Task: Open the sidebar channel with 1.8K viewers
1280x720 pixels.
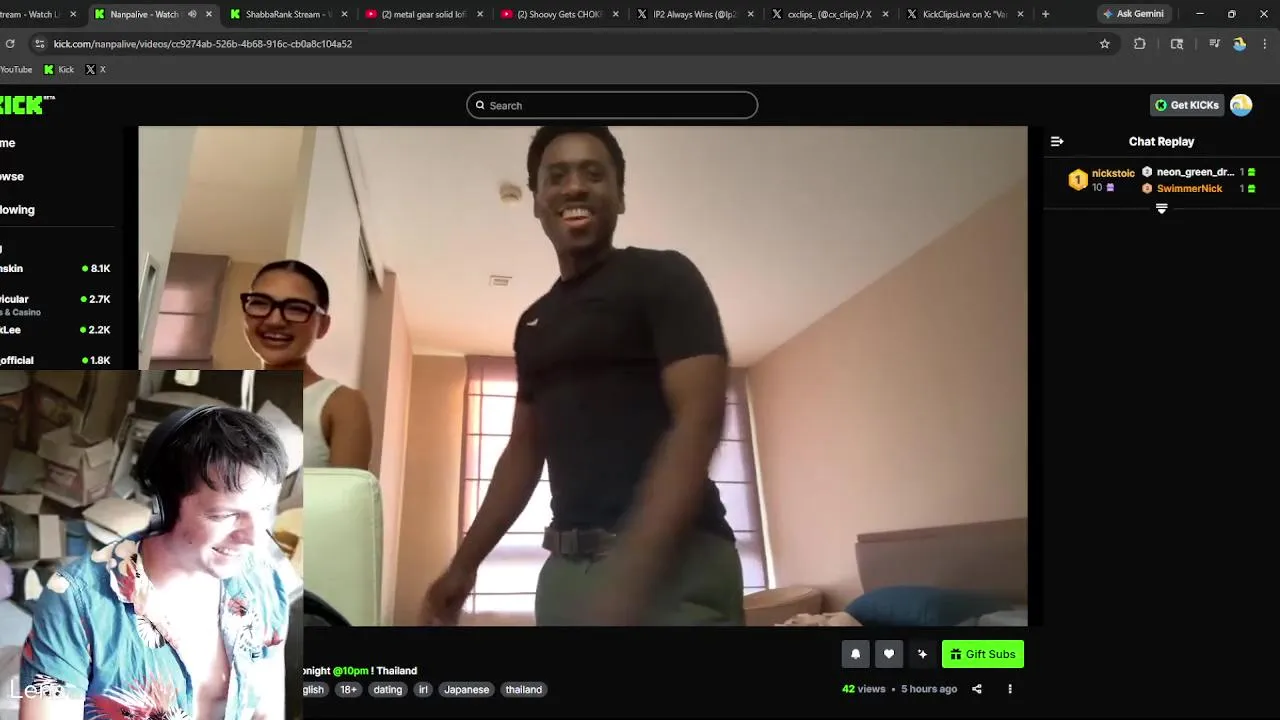Action: point(56,360)
